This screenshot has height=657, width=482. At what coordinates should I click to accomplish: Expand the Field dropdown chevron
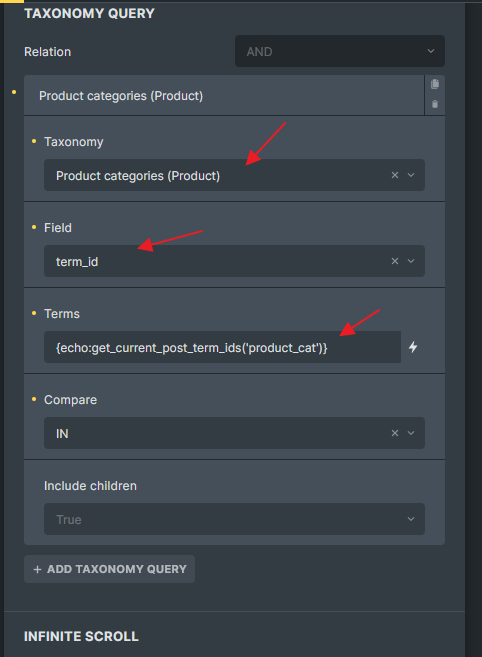(411, 261)
